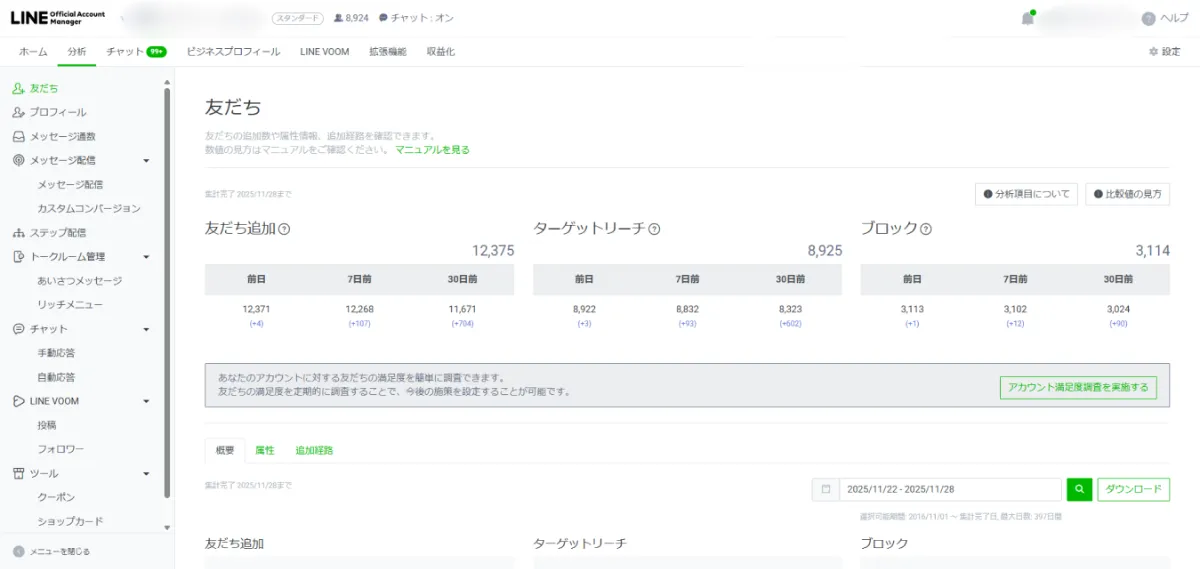Click アカウント満足度調査を実施する button
Screen dimensions: 1200x569
click(1078, 387)
